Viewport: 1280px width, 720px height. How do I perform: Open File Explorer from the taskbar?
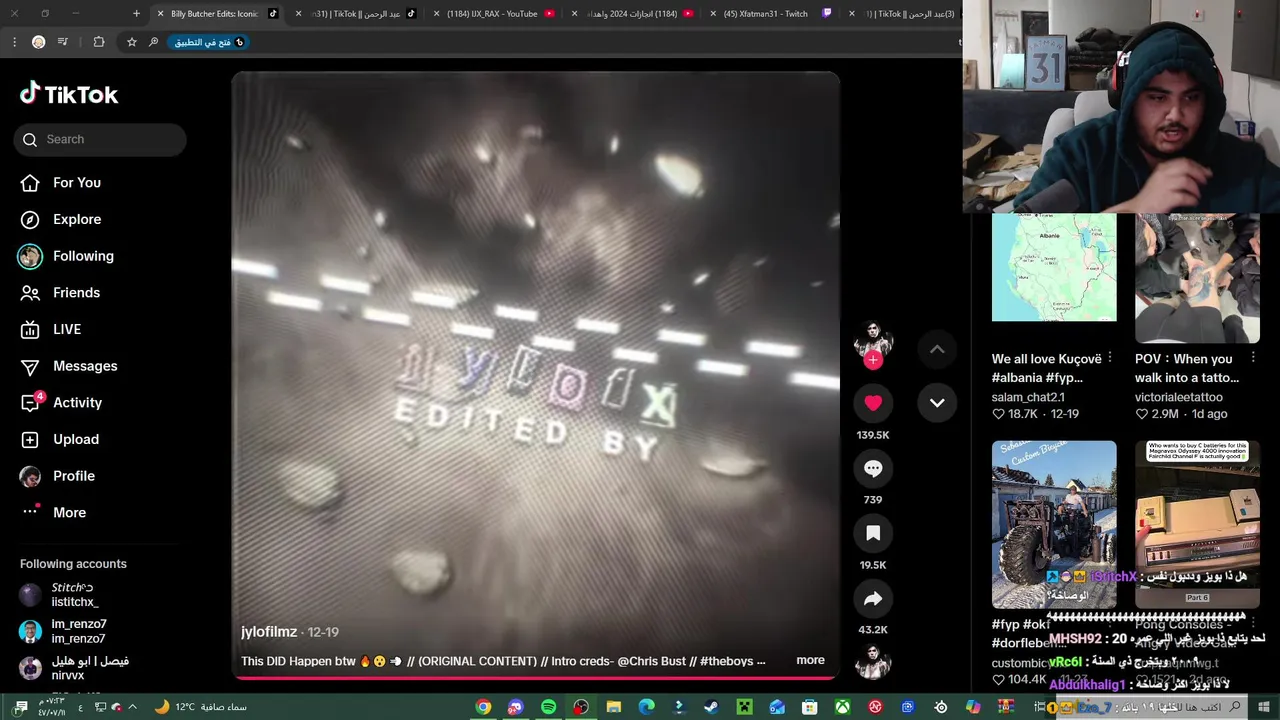click(613, 707)
